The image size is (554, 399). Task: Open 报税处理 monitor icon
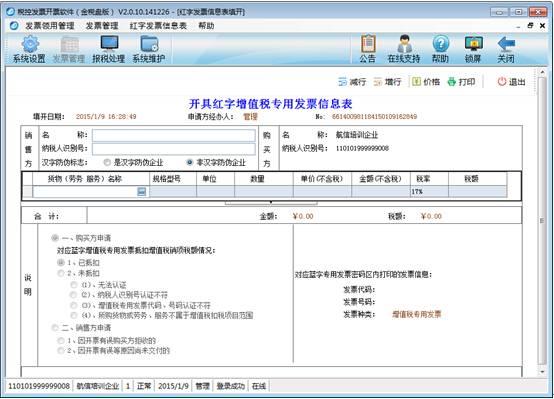coord(109,44)
